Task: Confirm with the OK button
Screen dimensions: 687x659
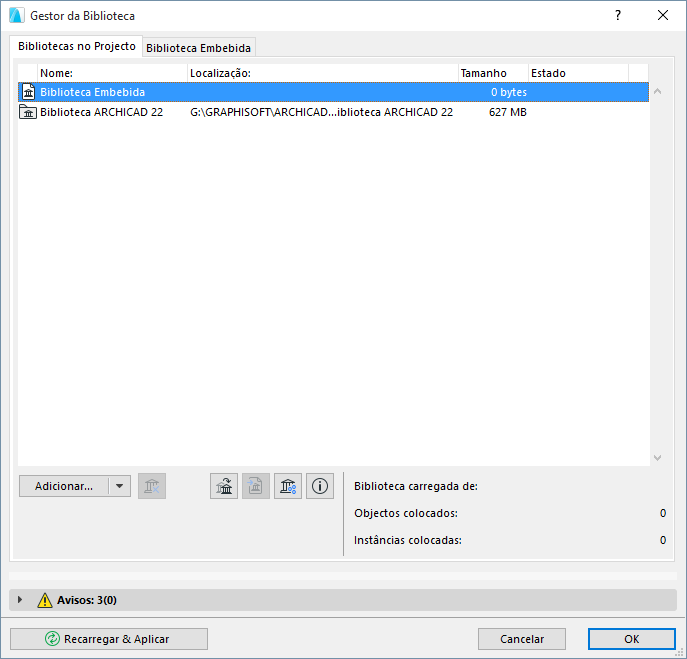Action: [x=631, y=639]
